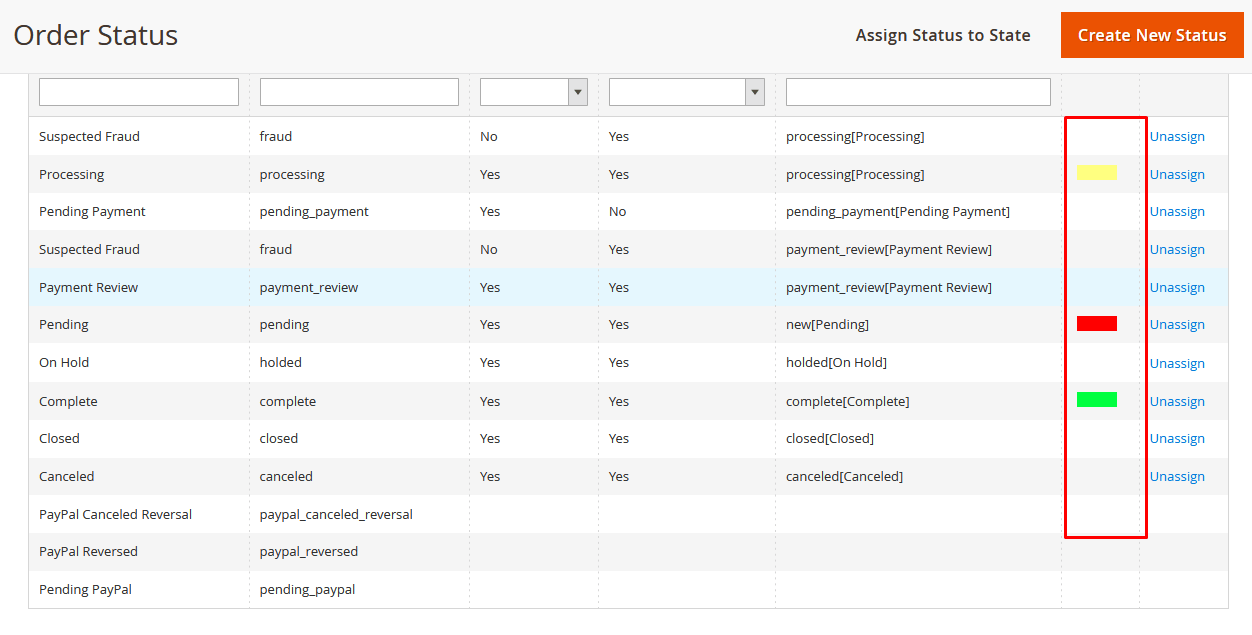The height and width of the screenshot is (635, 1252).
Task: Unassign the Pending Payment status
Action: point(1177,211)
